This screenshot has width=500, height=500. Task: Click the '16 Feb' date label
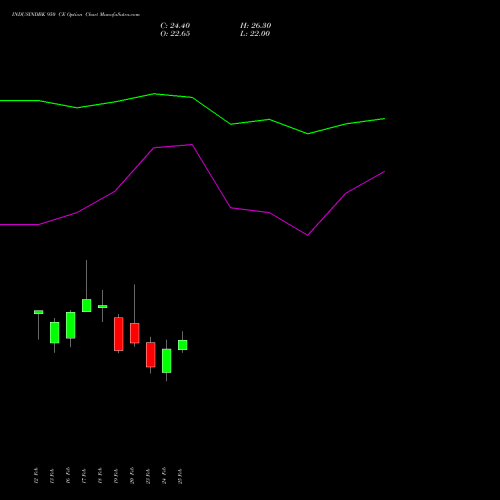tap(68, 476)
